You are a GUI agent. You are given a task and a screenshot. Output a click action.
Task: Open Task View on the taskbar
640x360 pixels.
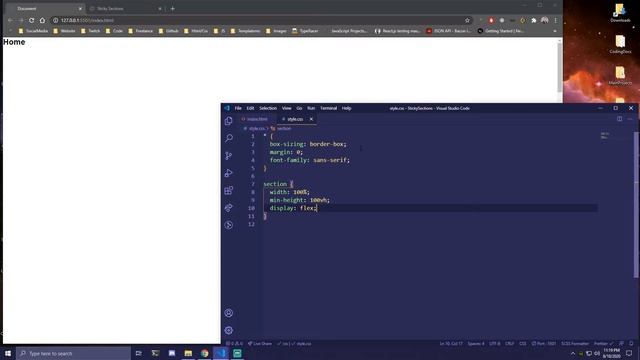138,353
